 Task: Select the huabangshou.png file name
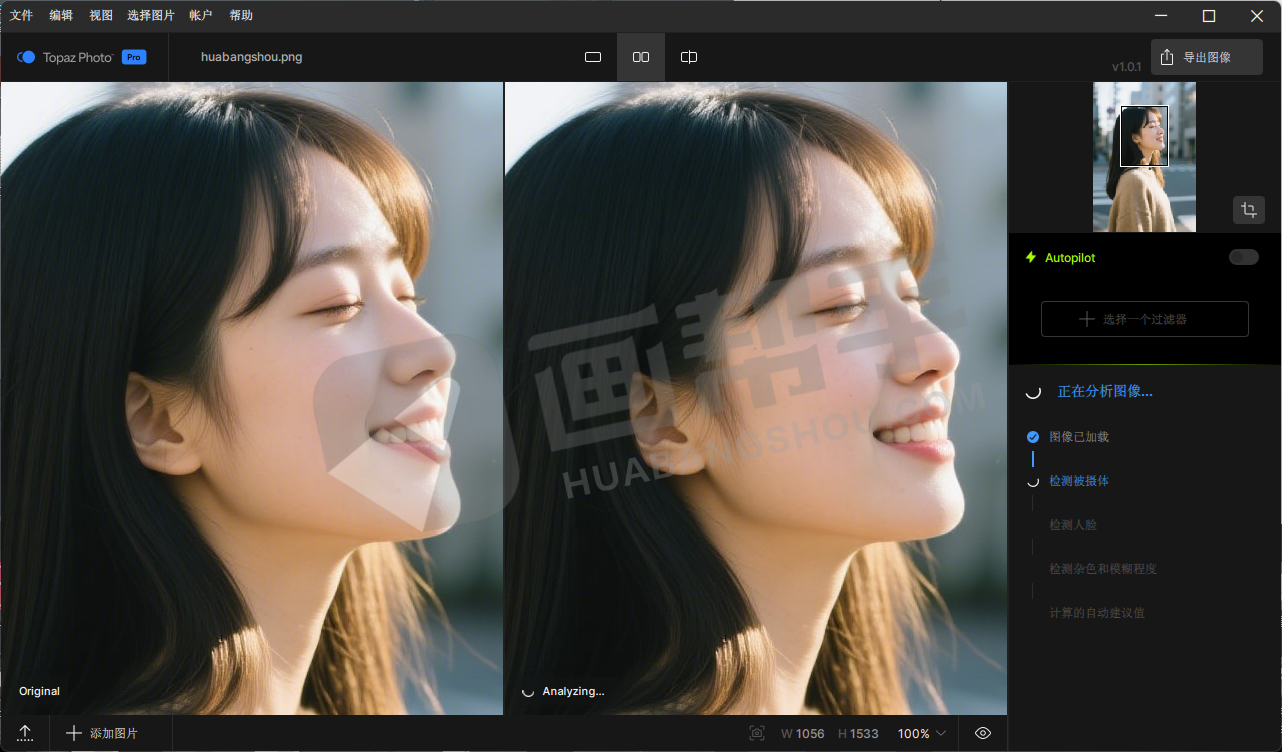pyautogui.click(x=251, y=57)
